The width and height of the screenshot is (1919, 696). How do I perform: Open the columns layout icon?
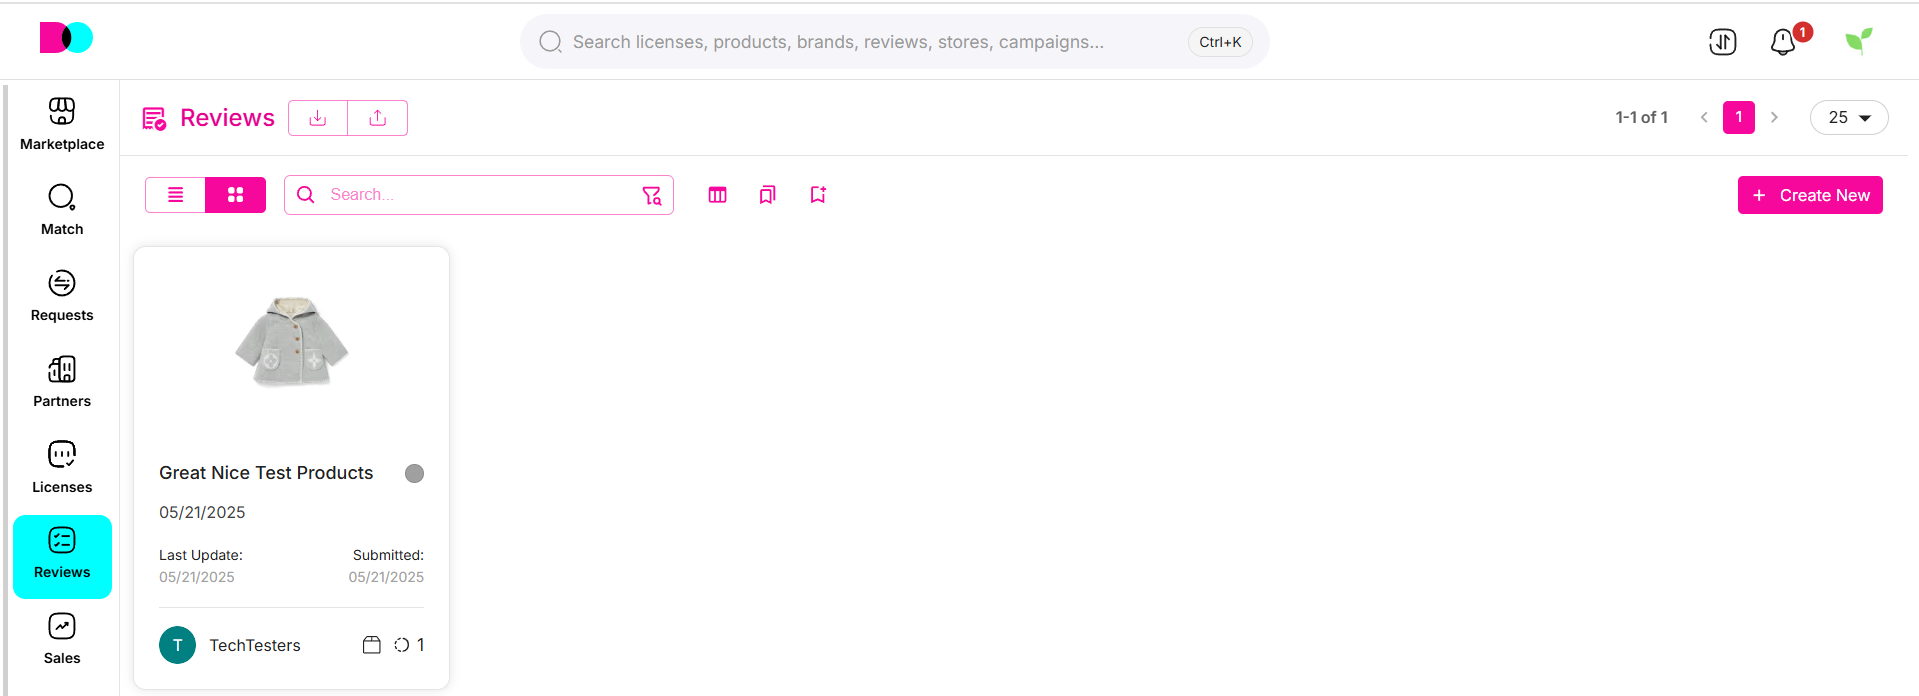tap(718, 195)
